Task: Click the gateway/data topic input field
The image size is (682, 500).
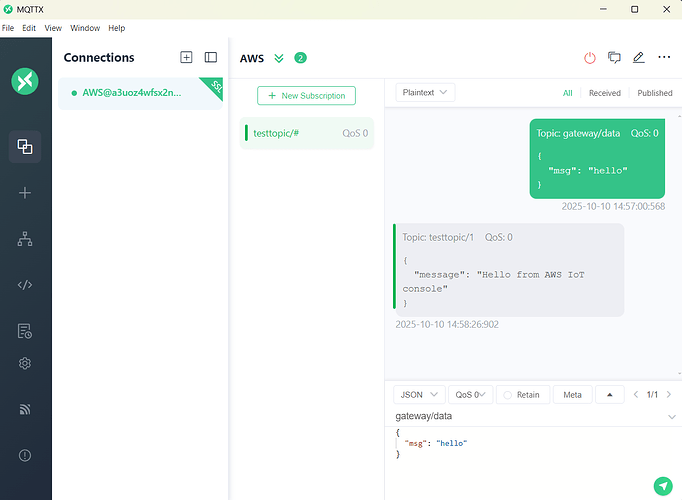Action: pos(525,416)
